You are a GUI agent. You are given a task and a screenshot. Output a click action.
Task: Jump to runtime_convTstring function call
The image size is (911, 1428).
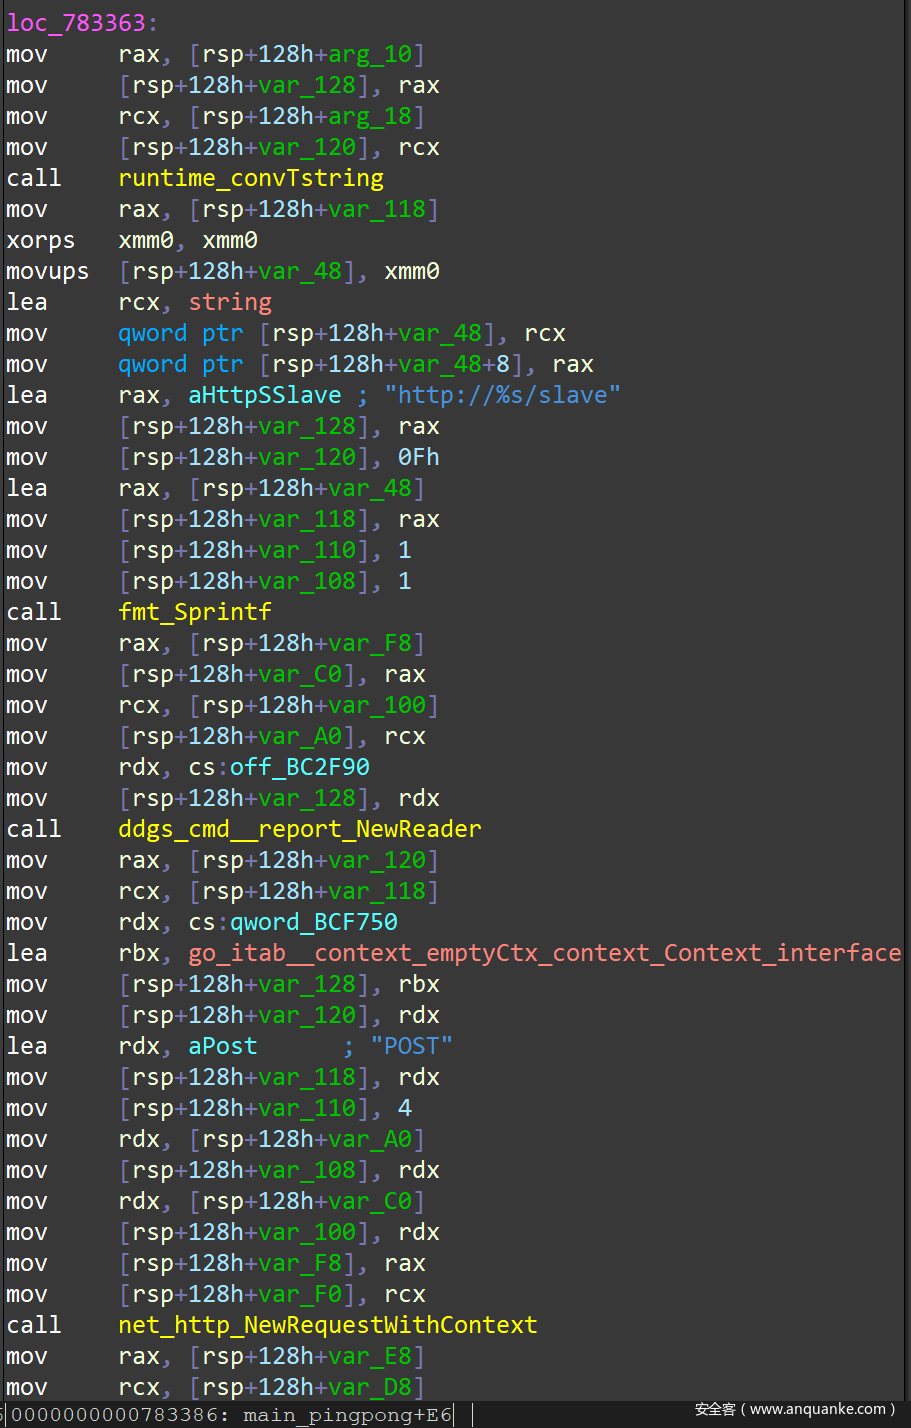point(250,178)
